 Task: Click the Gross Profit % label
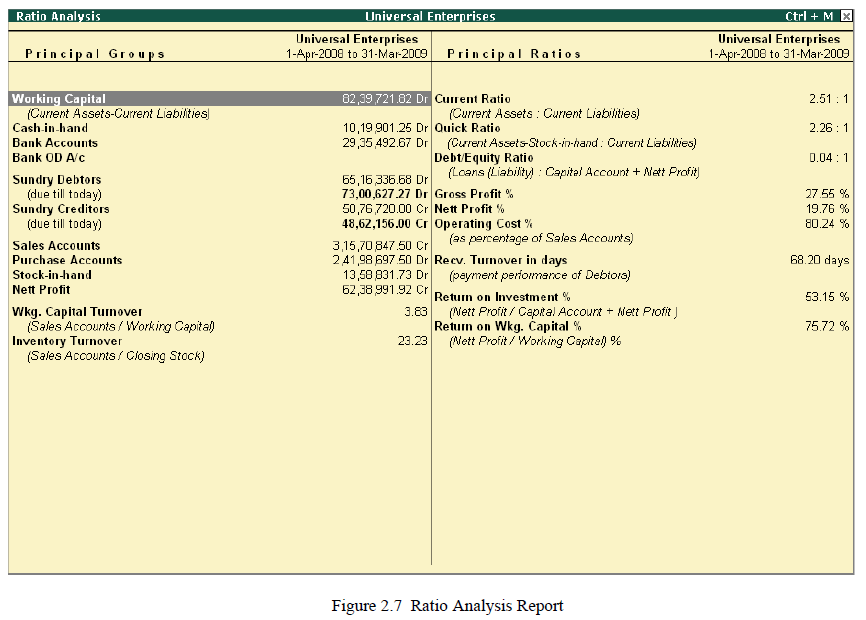(474, 194)
